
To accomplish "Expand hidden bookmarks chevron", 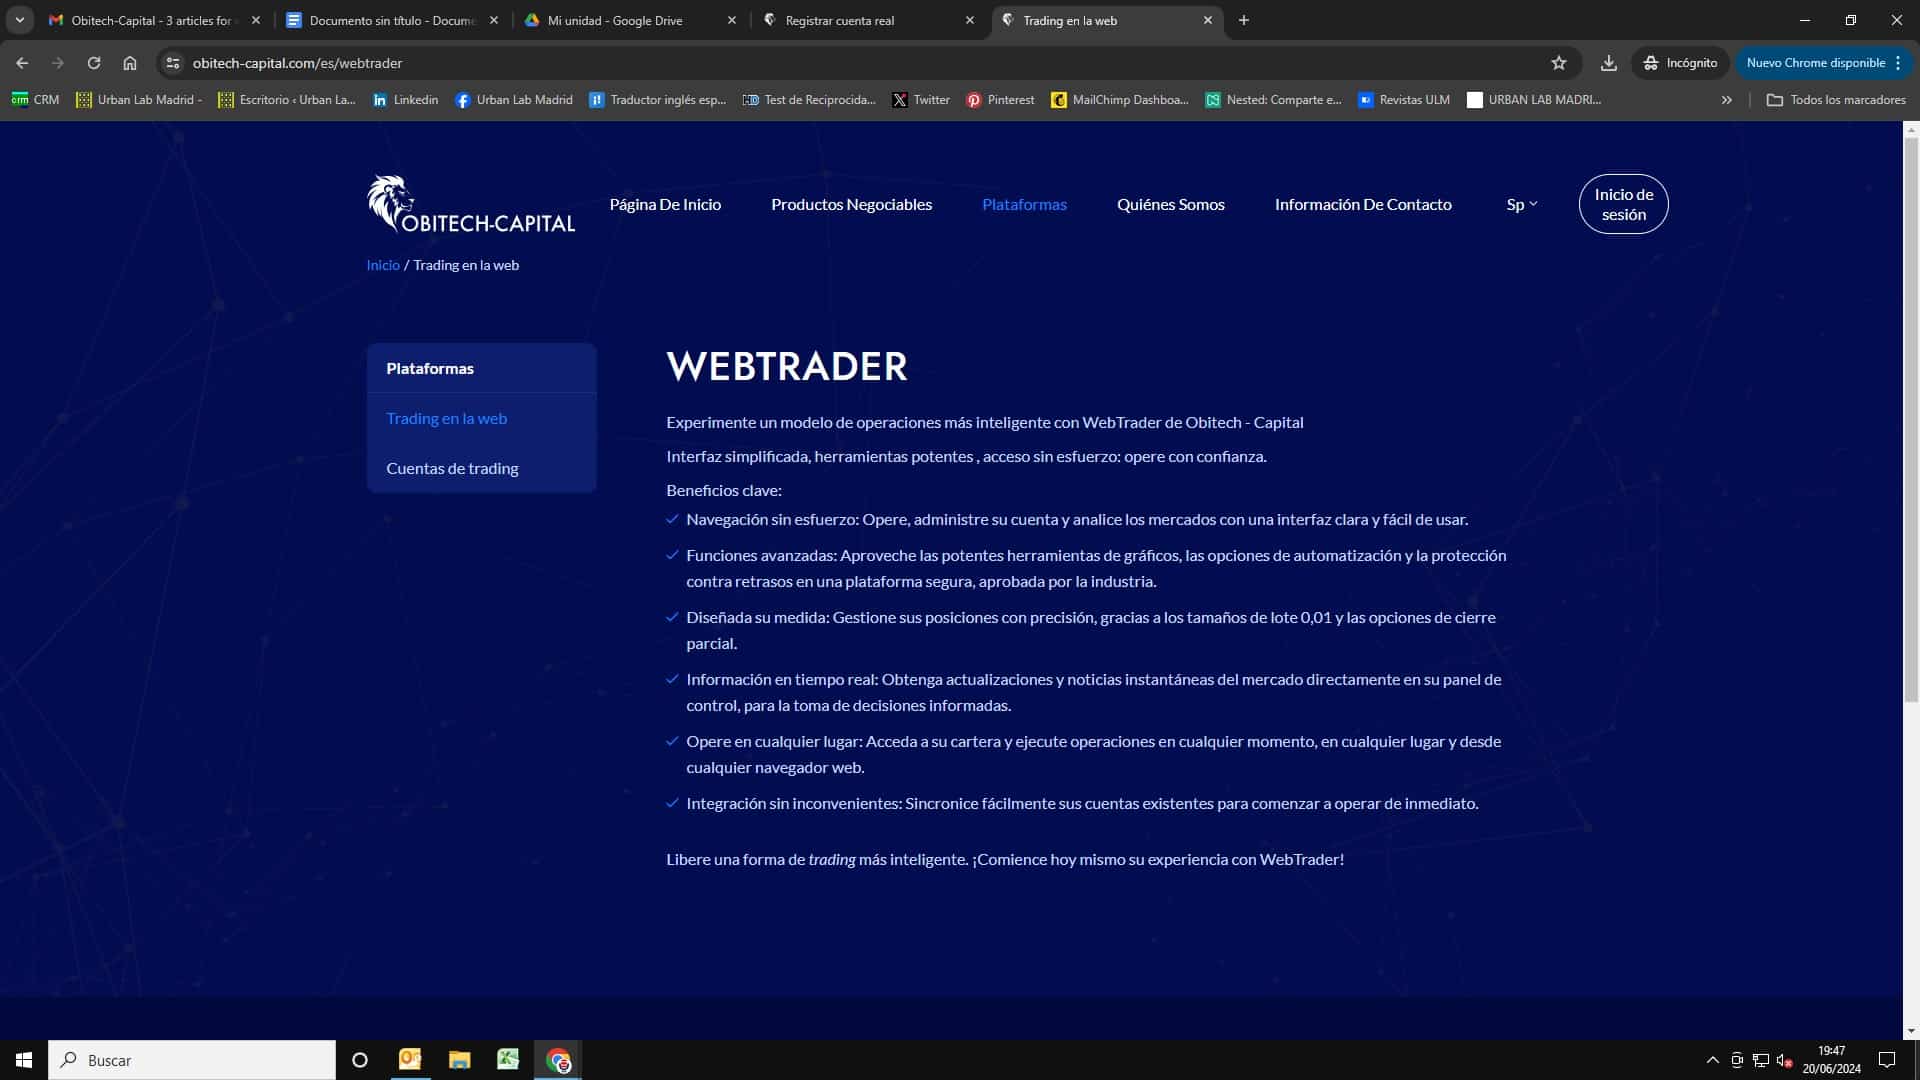I will (x=1726, y=100).
